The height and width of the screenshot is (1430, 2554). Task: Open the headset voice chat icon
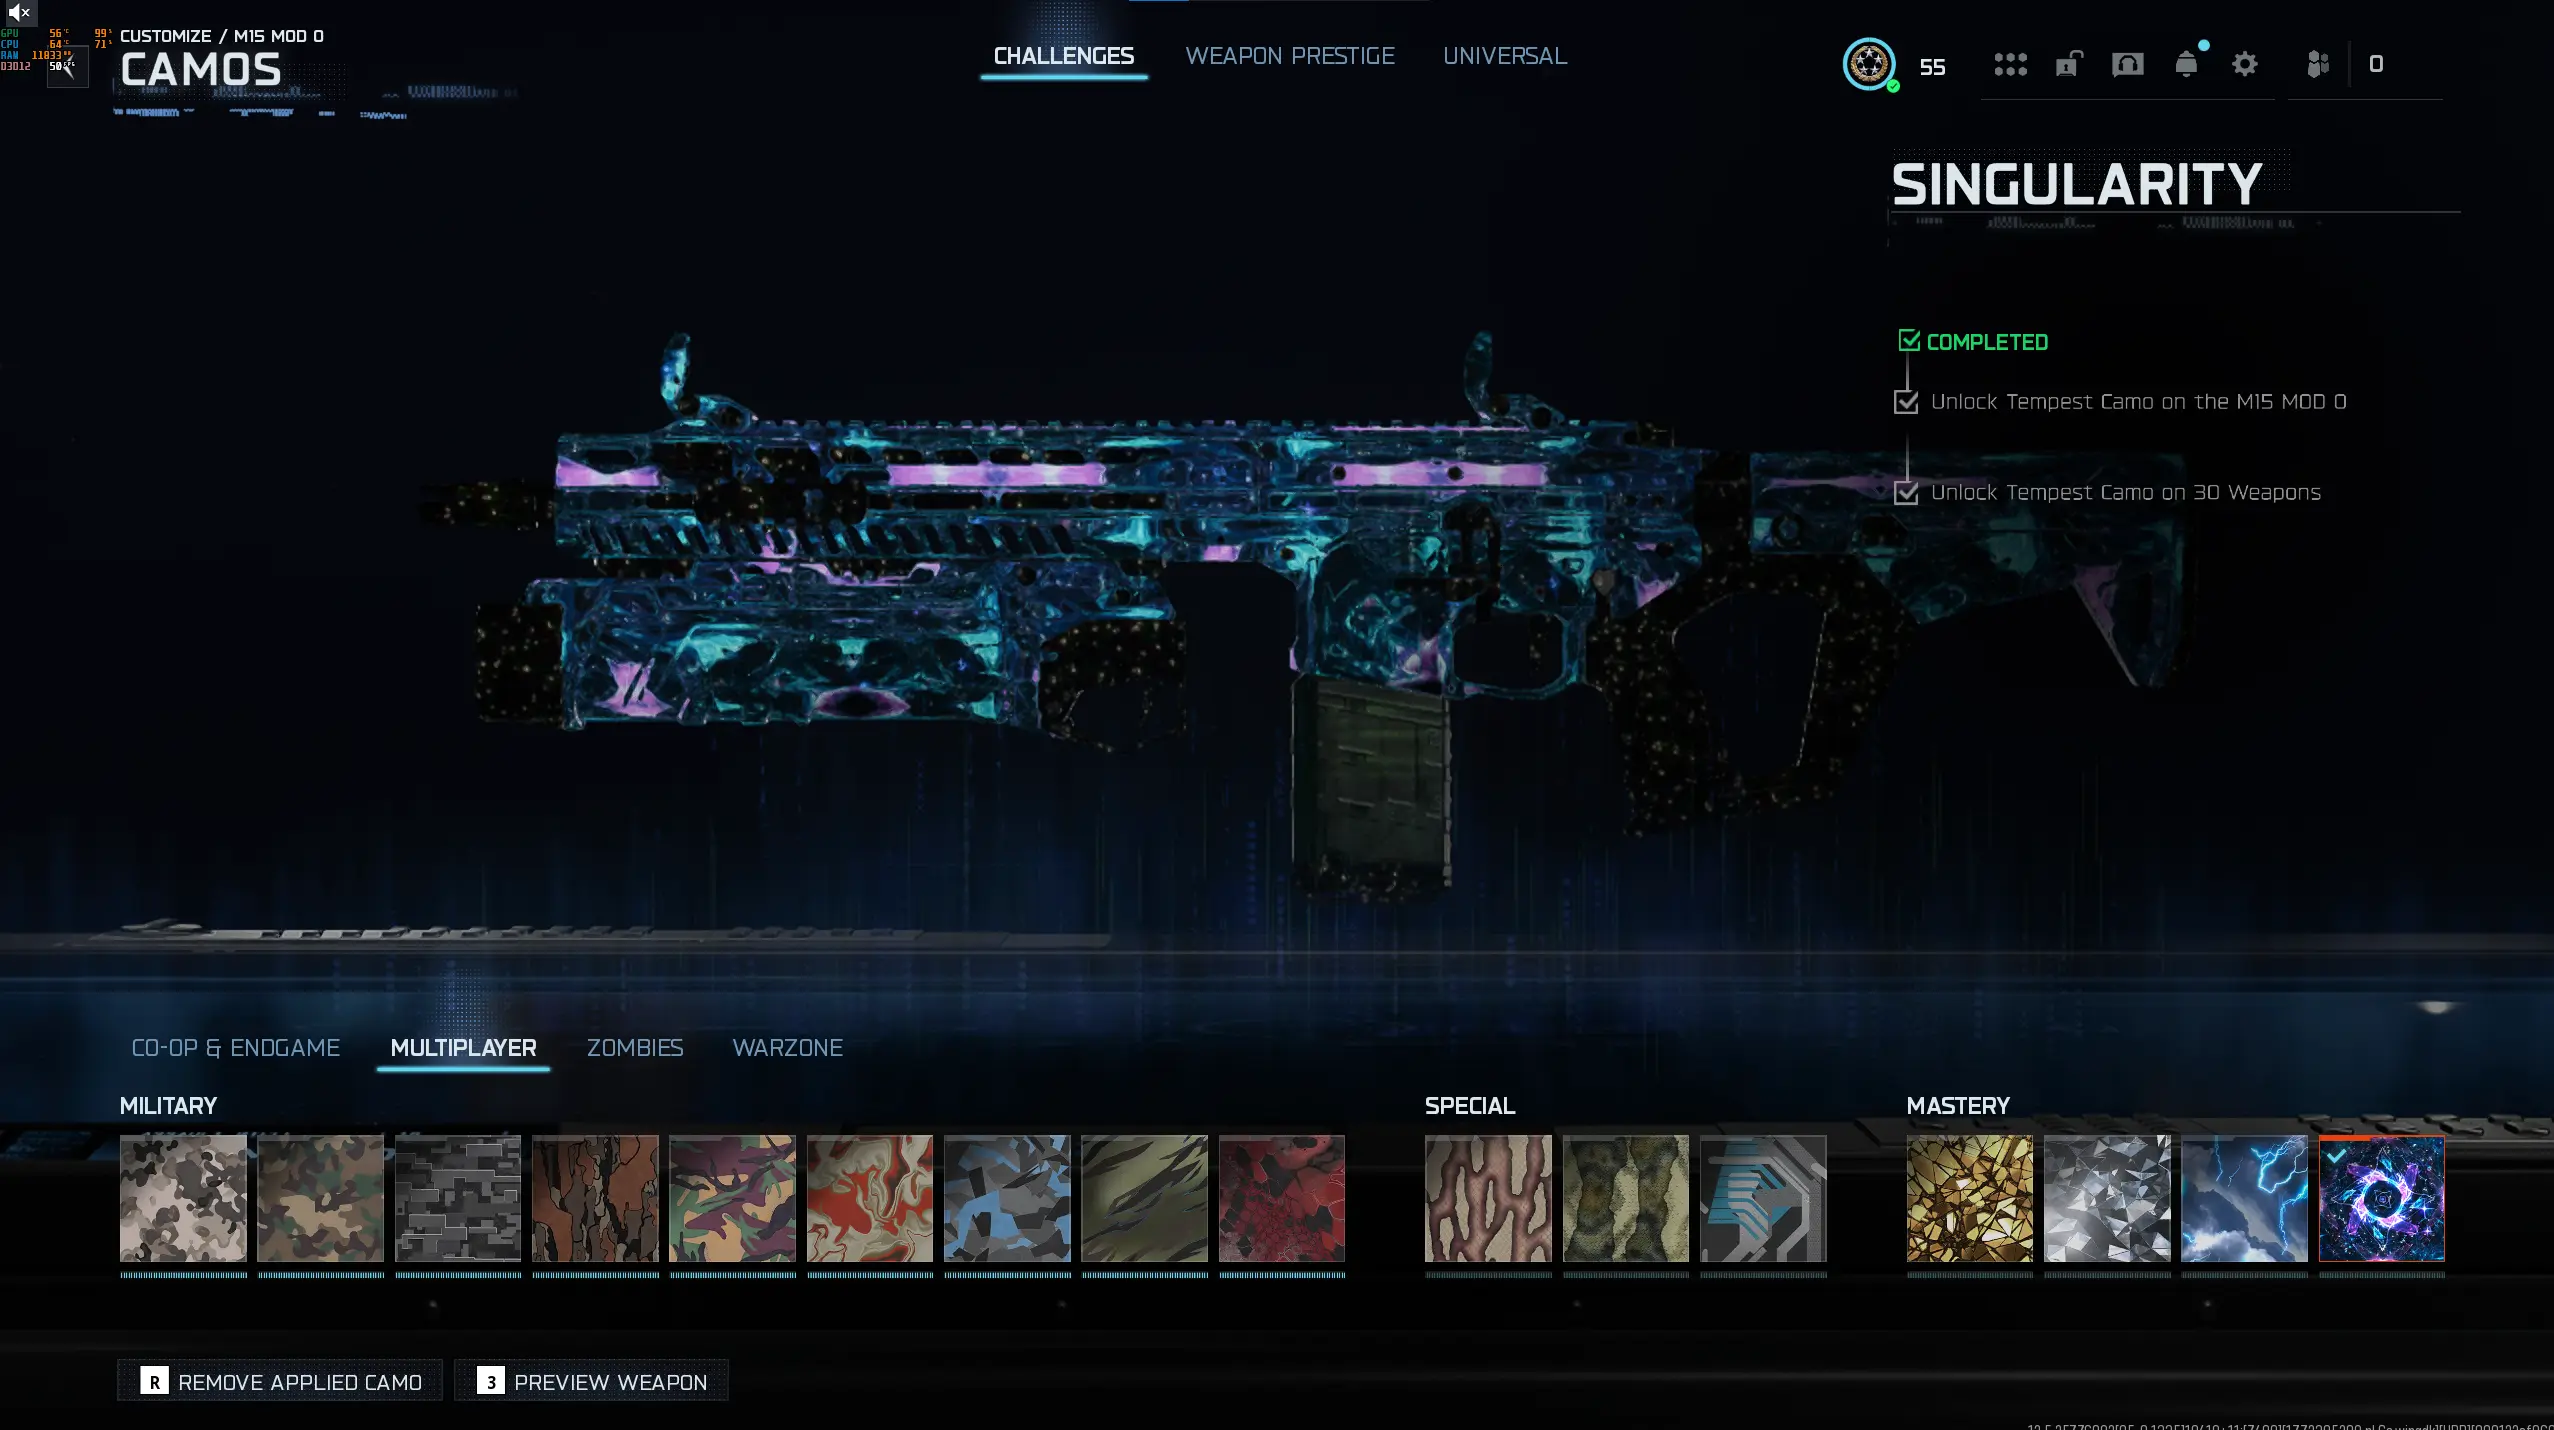(2127, 65)
